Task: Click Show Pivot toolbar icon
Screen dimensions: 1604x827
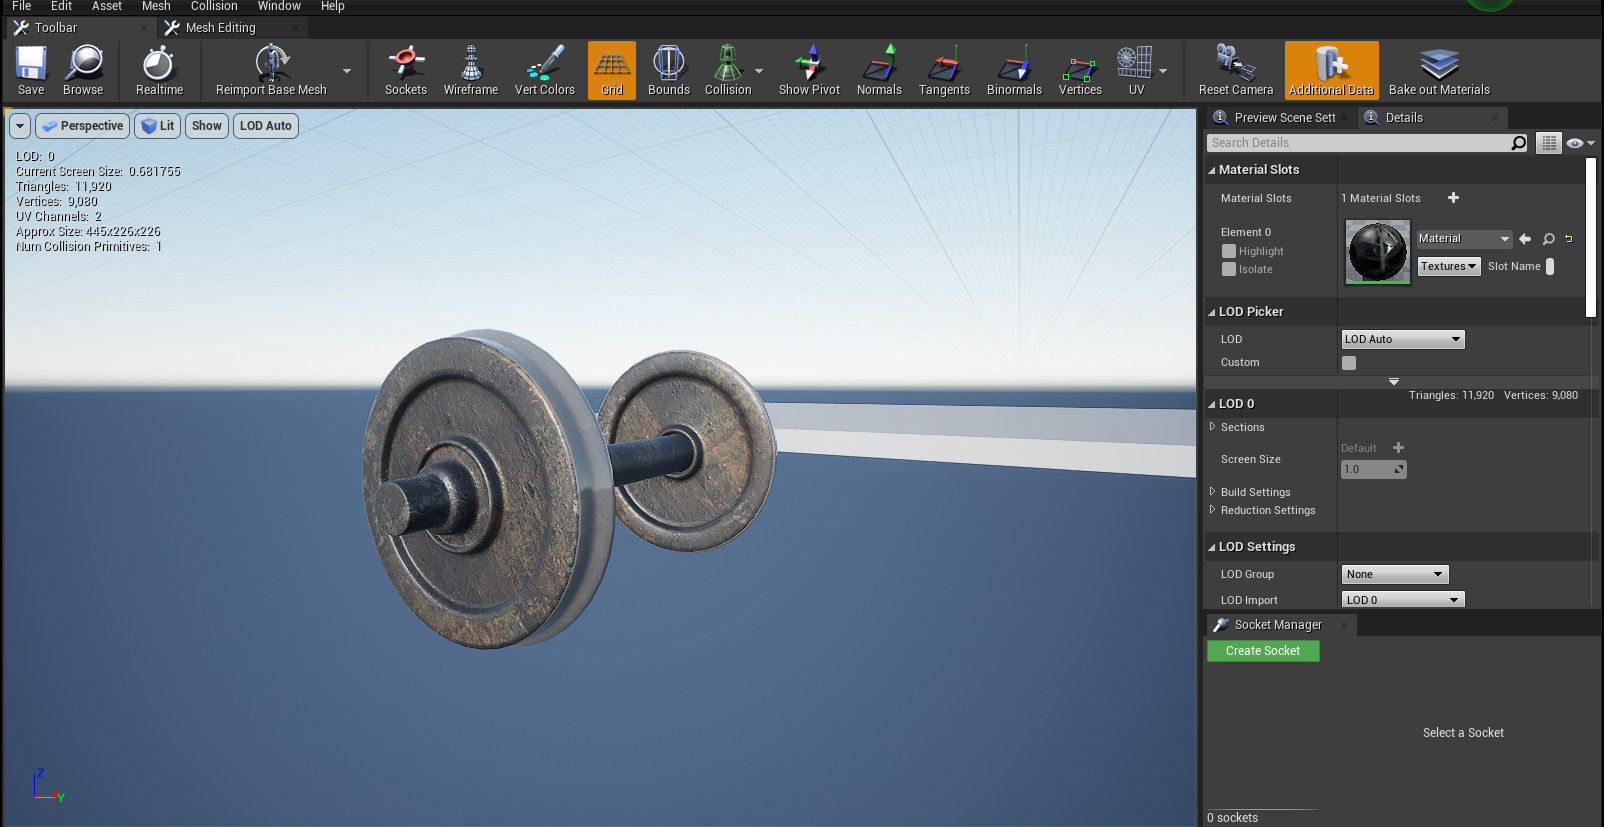Action: [809, 71]
